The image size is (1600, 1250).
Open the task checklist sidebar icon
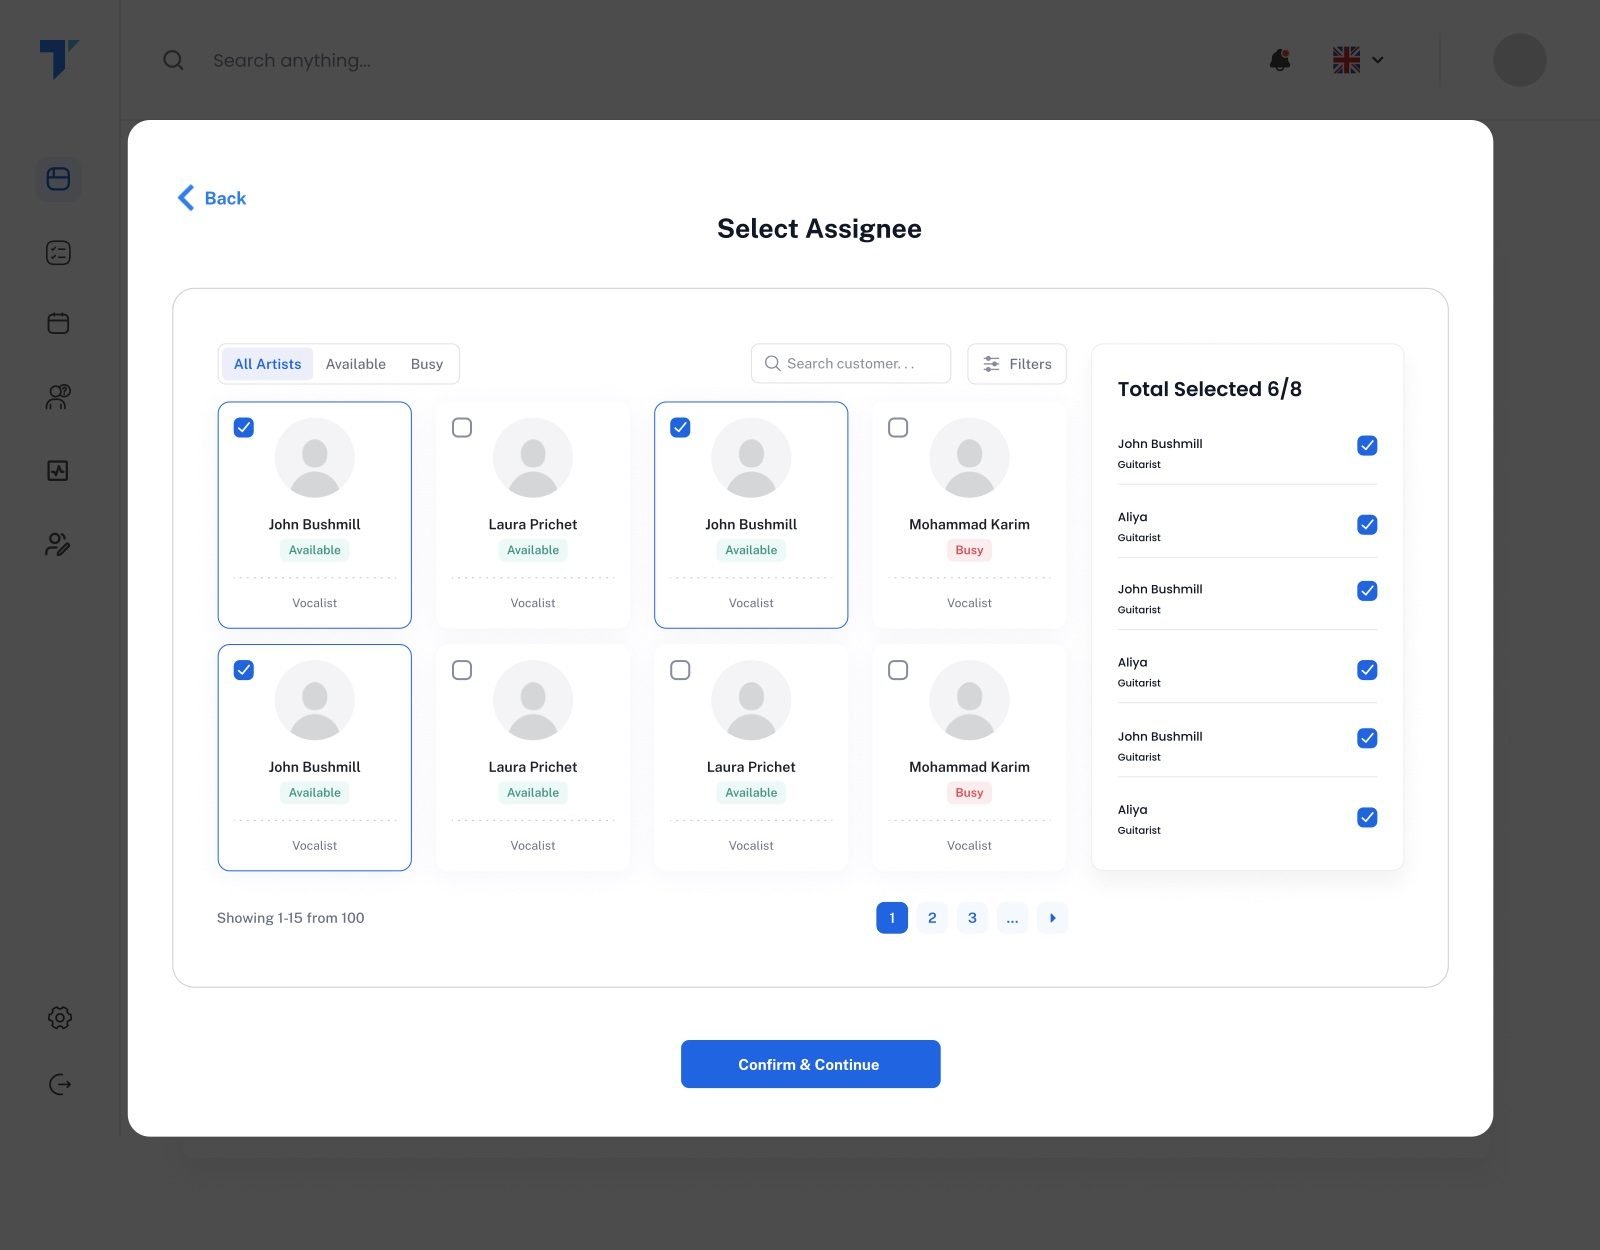(58, 253)
